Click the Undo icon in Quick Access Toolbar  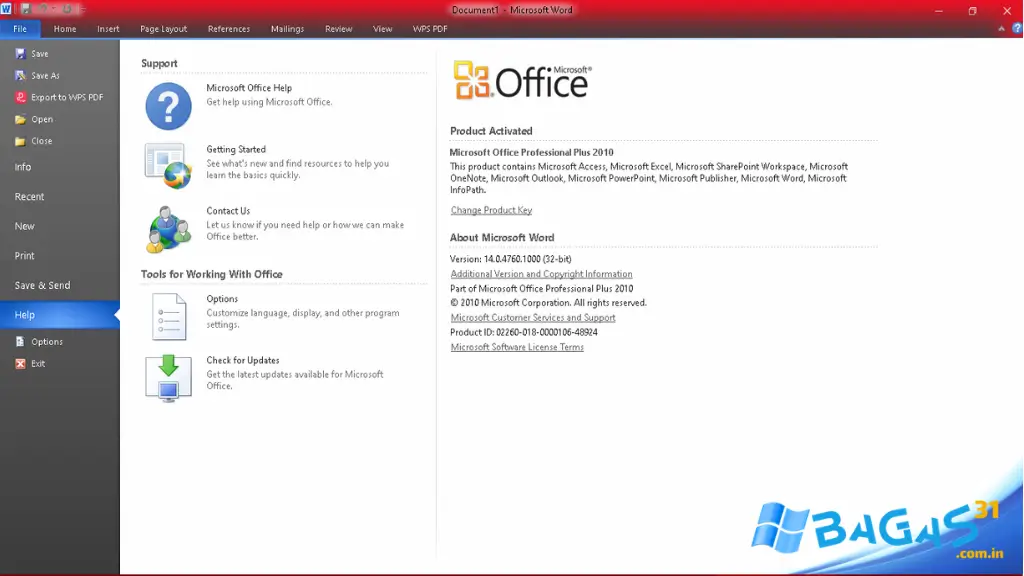44,9
